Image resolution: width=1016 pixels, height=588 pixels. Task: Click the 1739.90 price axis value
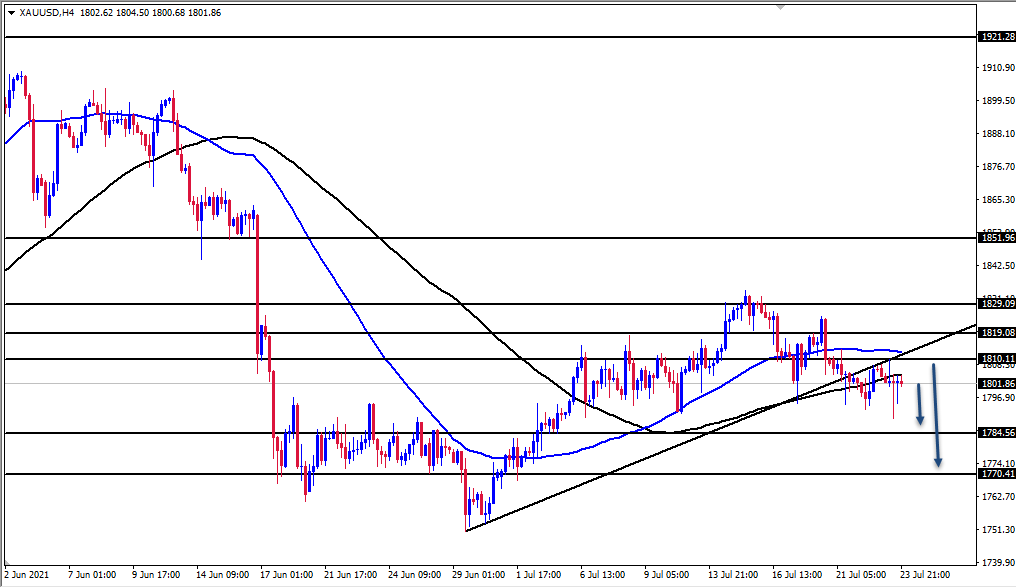pyautogui.click(x=998, y=563)
